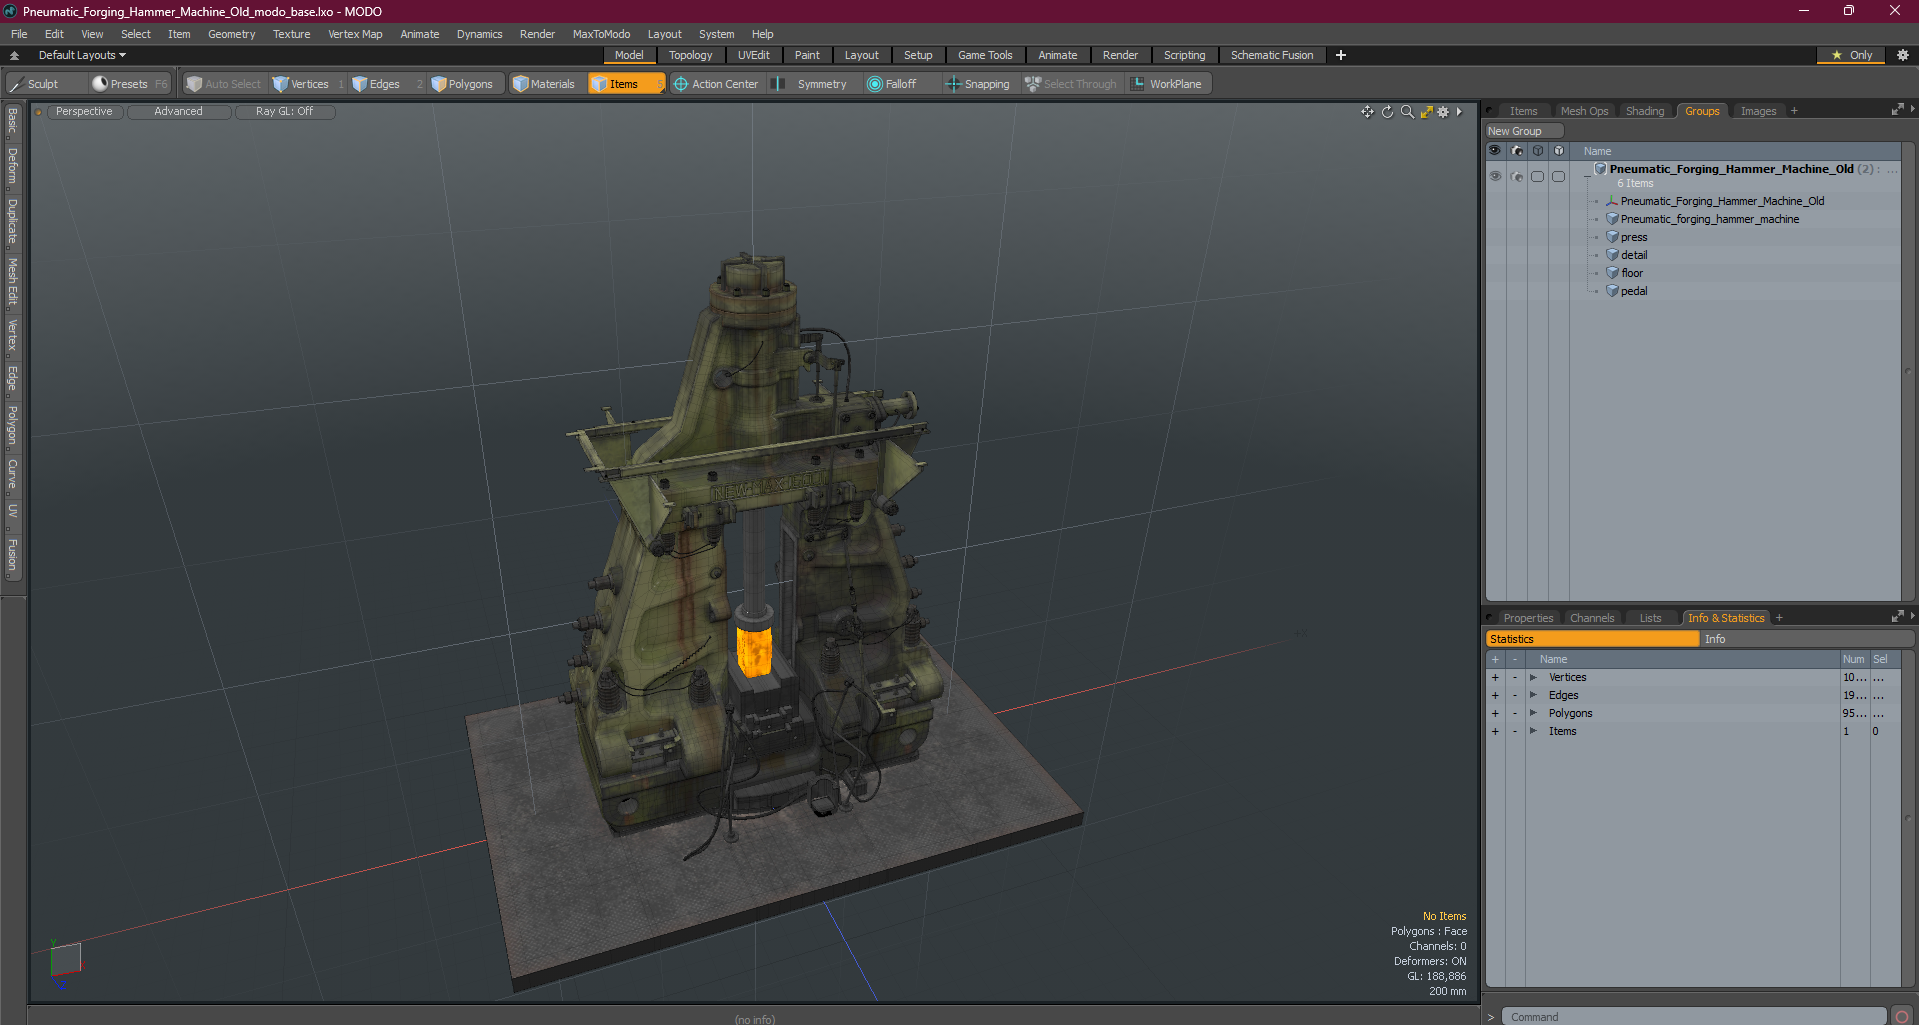Click the viewport maximize arrows icon
This screenshot has height=1025, width=1919.
coord(1427,112)
